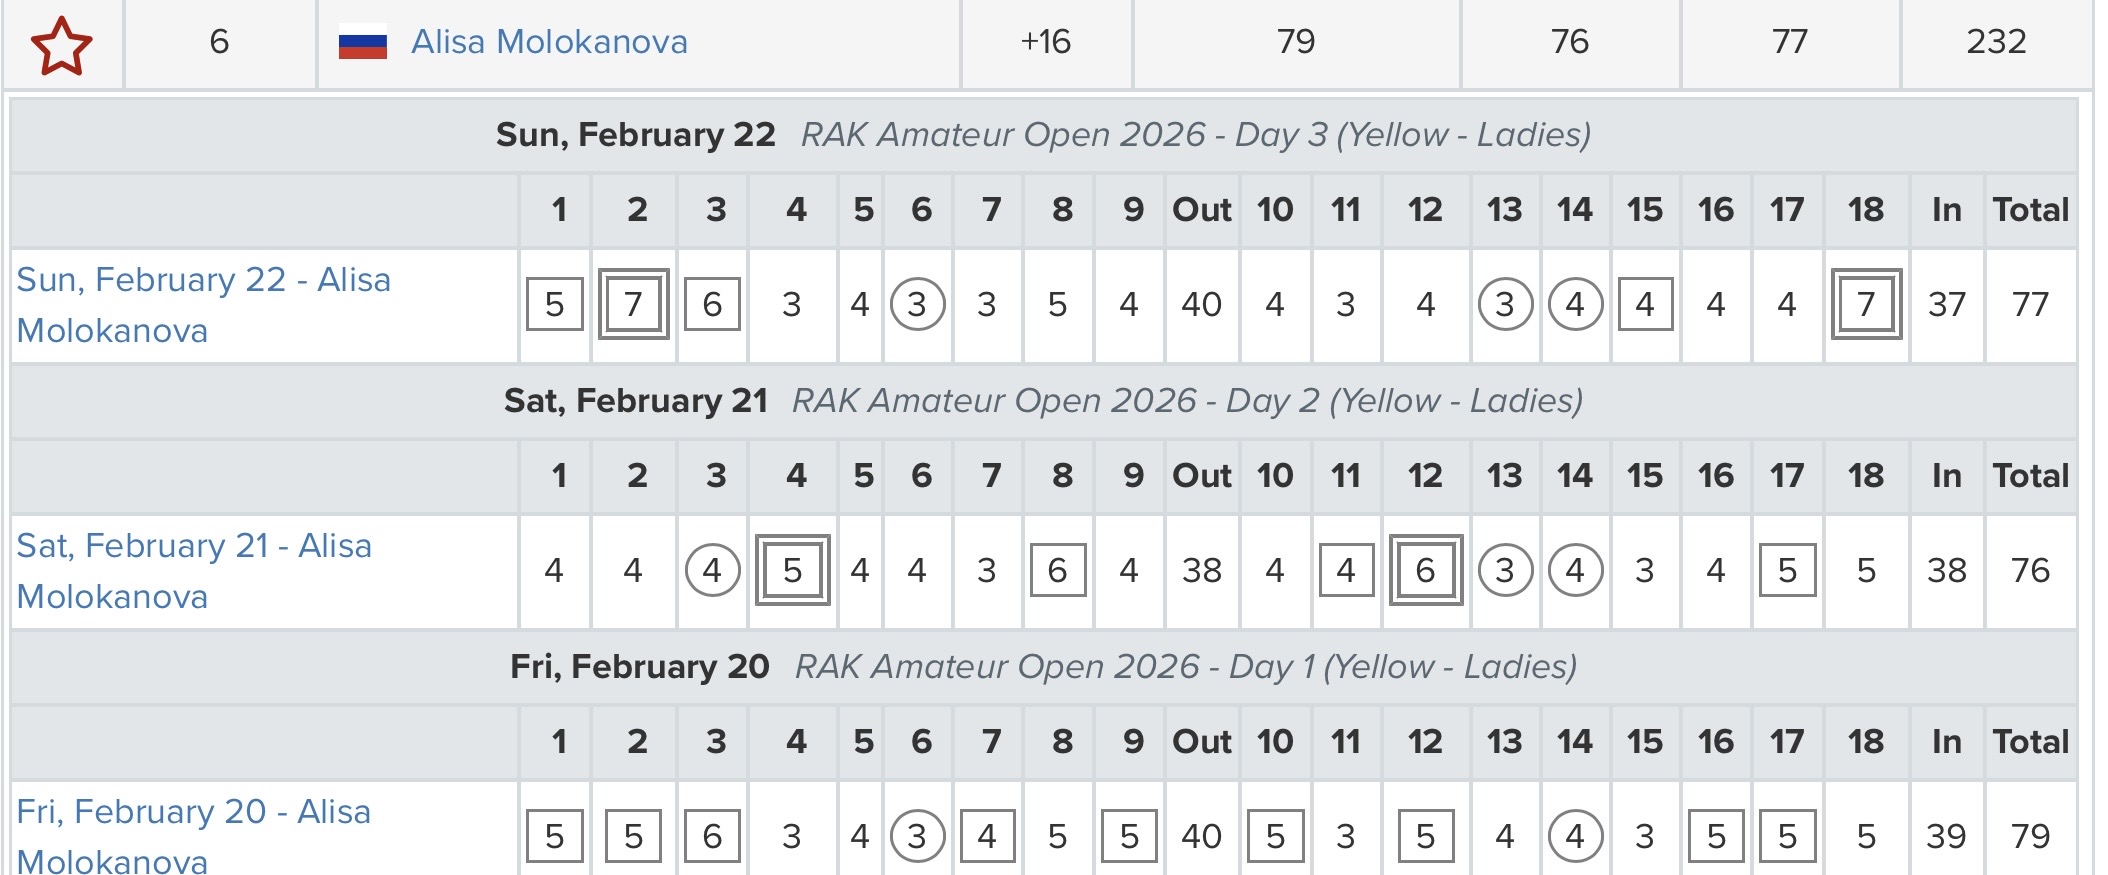Image resolution: width=2108 pixels, height=875 pixels.
Task: Click Sunday's hole 2 double-bogey score 7
Action: pos(633,304)
